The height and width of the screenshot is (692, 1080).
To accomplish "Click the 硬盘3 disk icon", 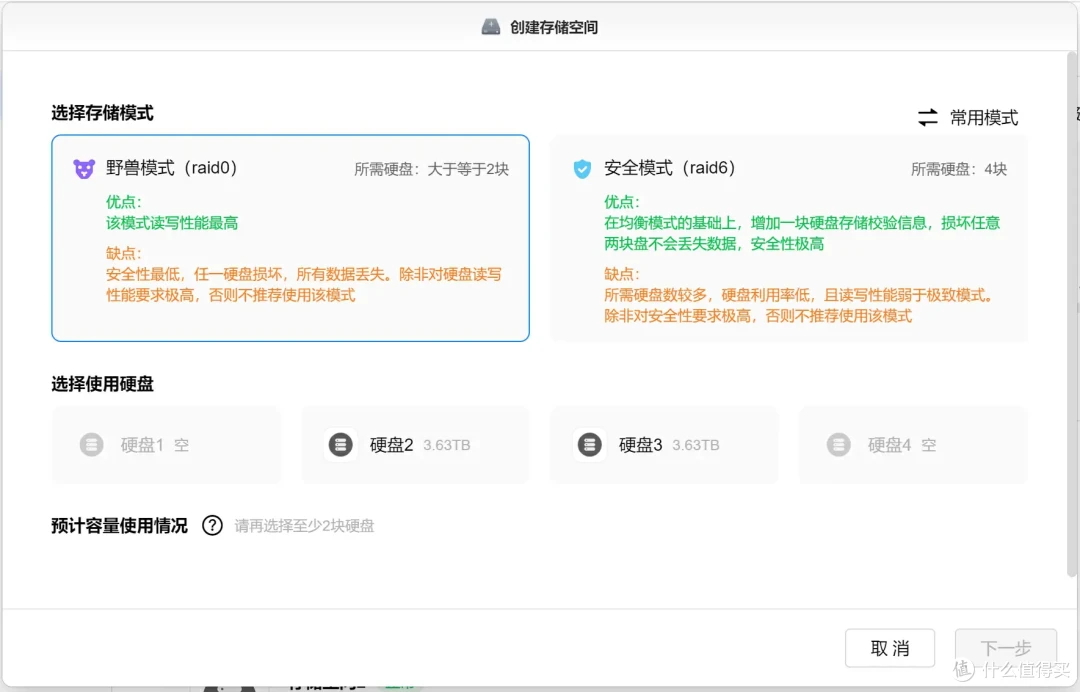I will [590, 445].
